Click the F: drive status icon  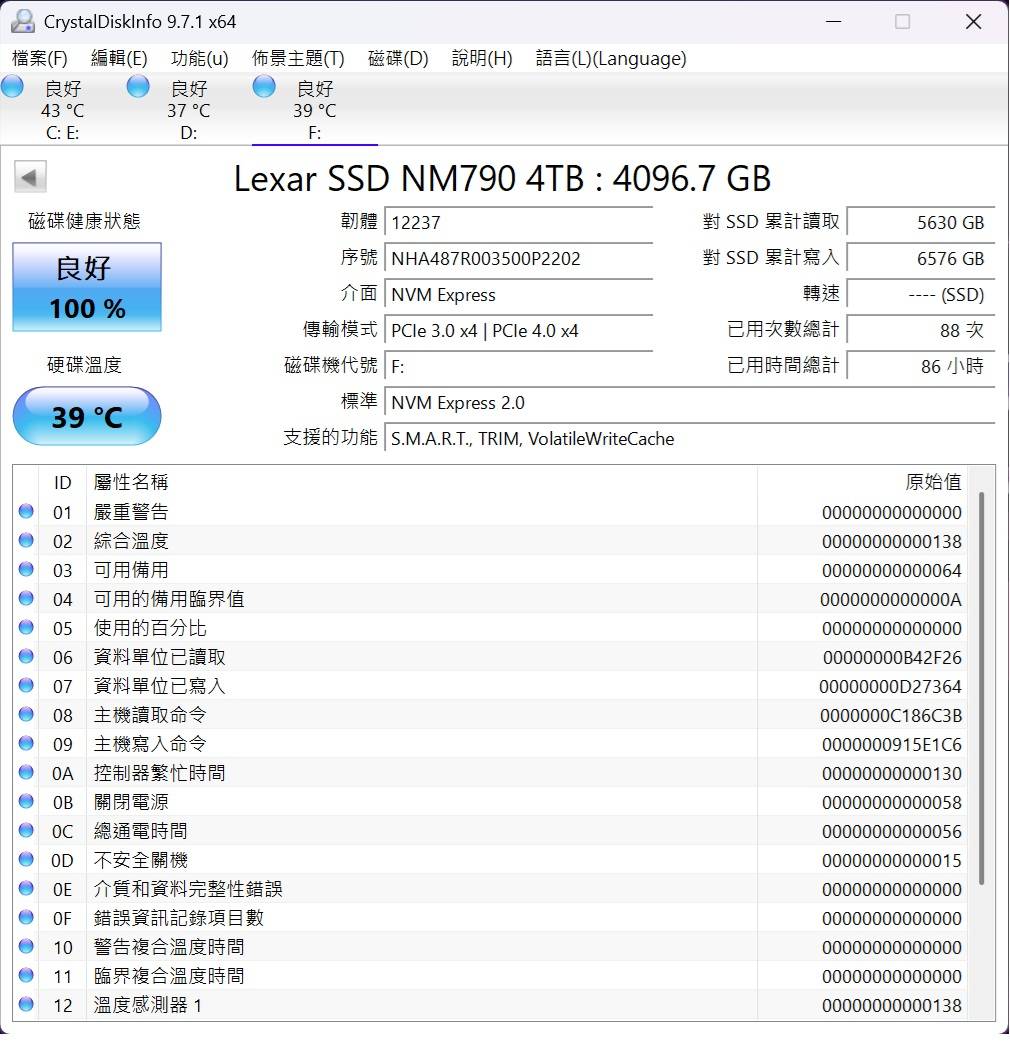[x=264, y=87]
